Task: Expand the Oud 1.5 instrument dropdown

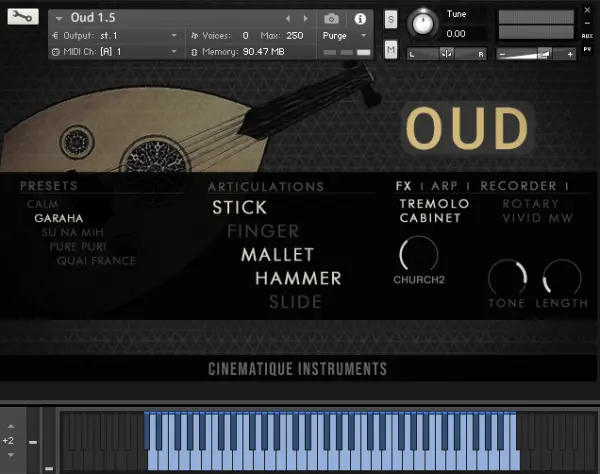Action: [x=59, y=18]
